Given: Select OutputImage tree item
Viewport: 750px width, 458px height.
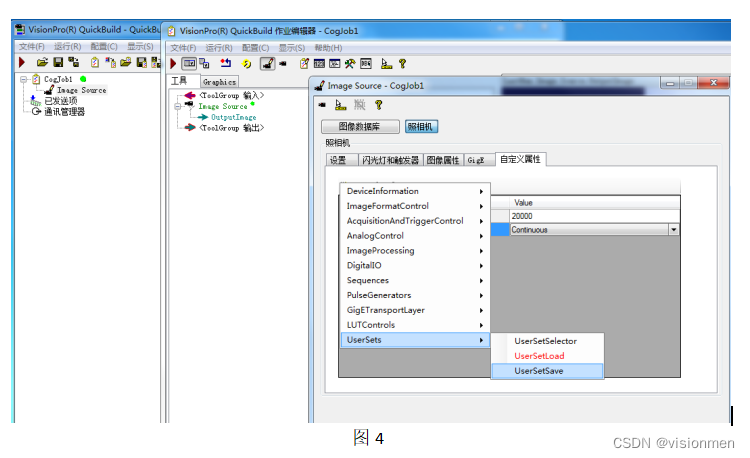Looking at the screenshot, I should pos(233,117).
